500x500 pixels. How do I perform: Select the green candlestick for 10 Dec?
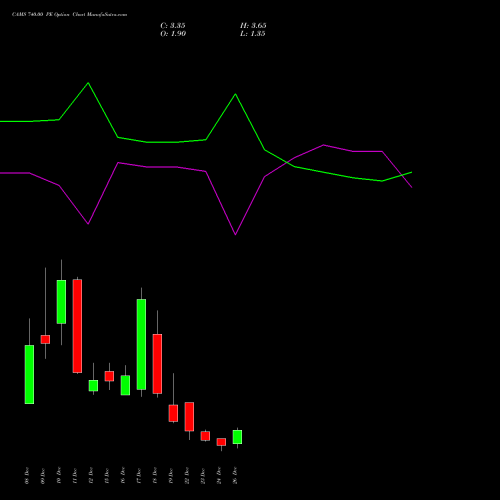click(61, 302)
